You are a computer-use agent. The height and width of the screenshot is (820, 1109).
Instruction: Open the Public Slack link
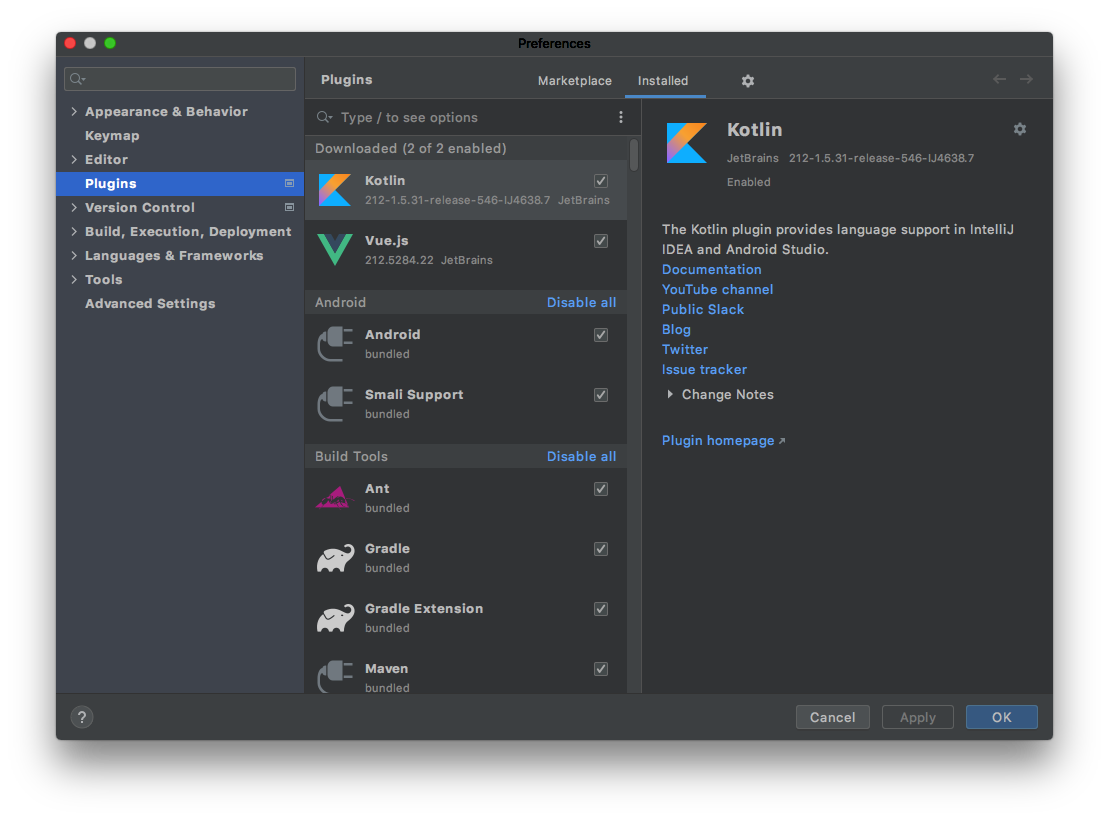(703, 309)
